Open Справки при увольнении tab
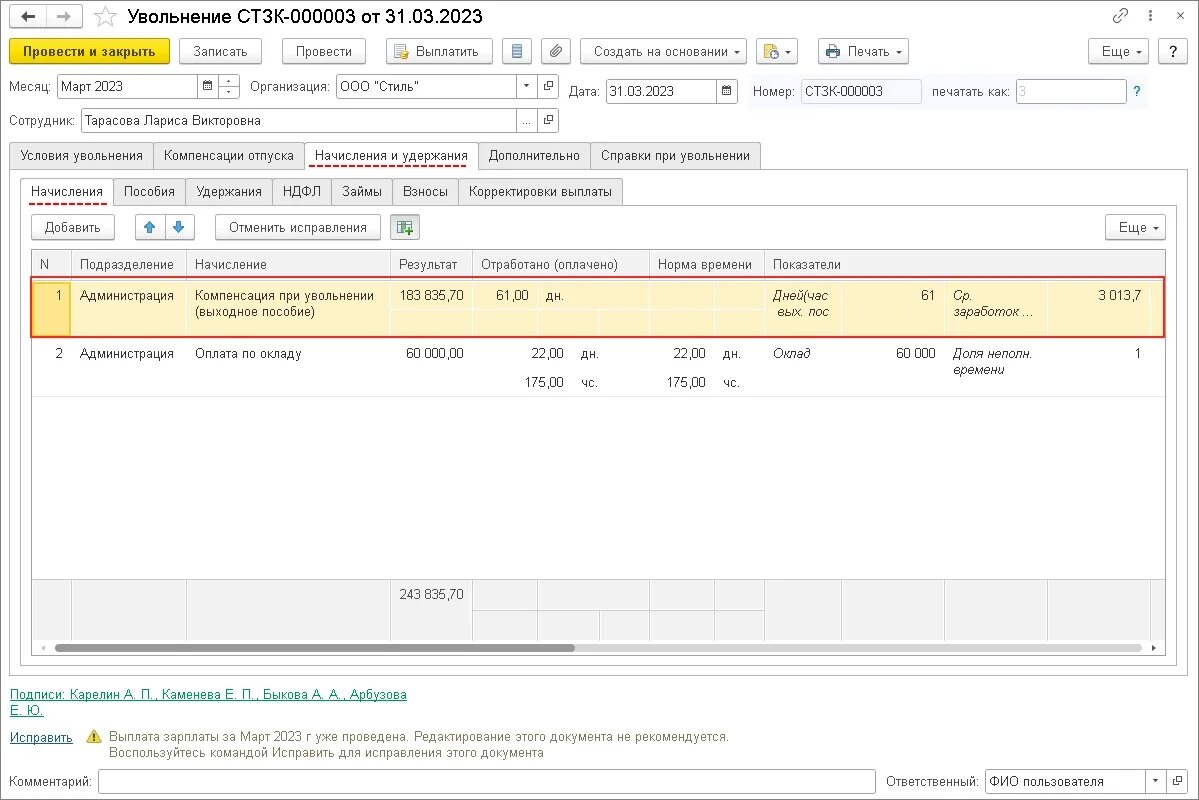 point(675,155)
